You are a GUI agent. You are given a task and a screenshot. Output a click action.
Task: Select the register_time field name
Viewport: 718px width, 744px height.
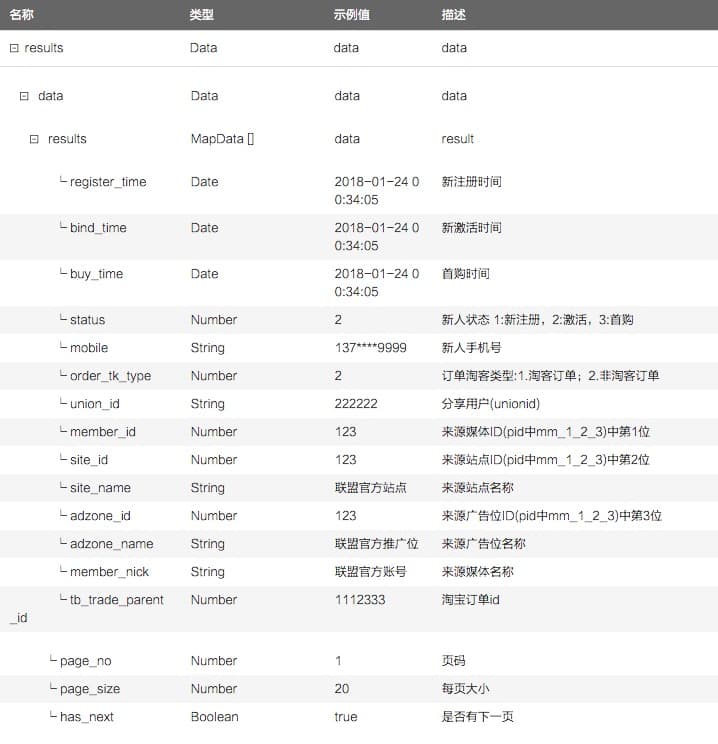pyautogui.click(x=108, y=182)
